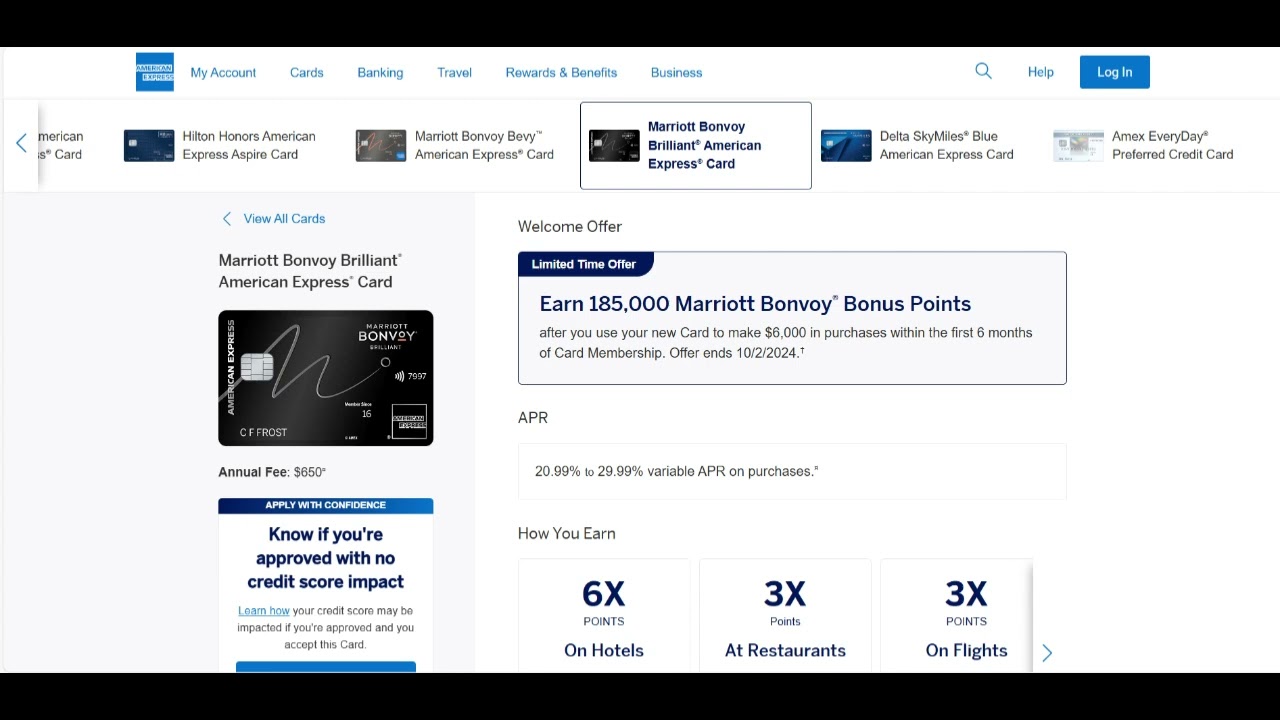Click the back chevron before View All Cards
Screen dimensions: 1280x720
coord(227,218)
